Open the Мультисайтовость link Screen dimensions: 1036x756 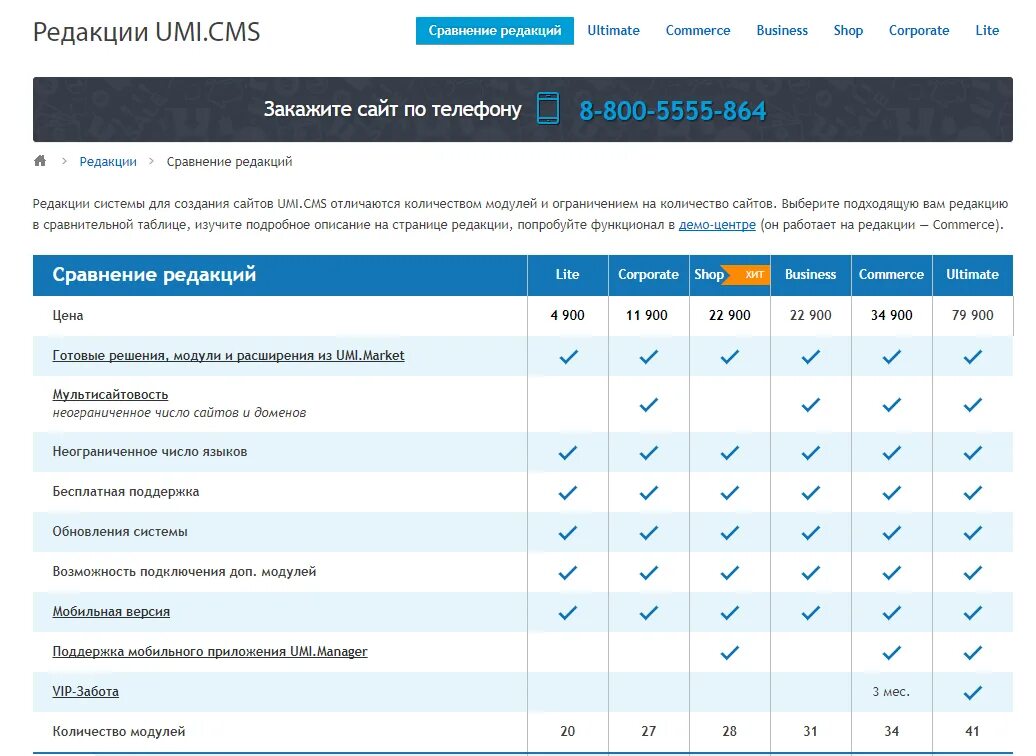pyautogui.click(x=110, y=395)
